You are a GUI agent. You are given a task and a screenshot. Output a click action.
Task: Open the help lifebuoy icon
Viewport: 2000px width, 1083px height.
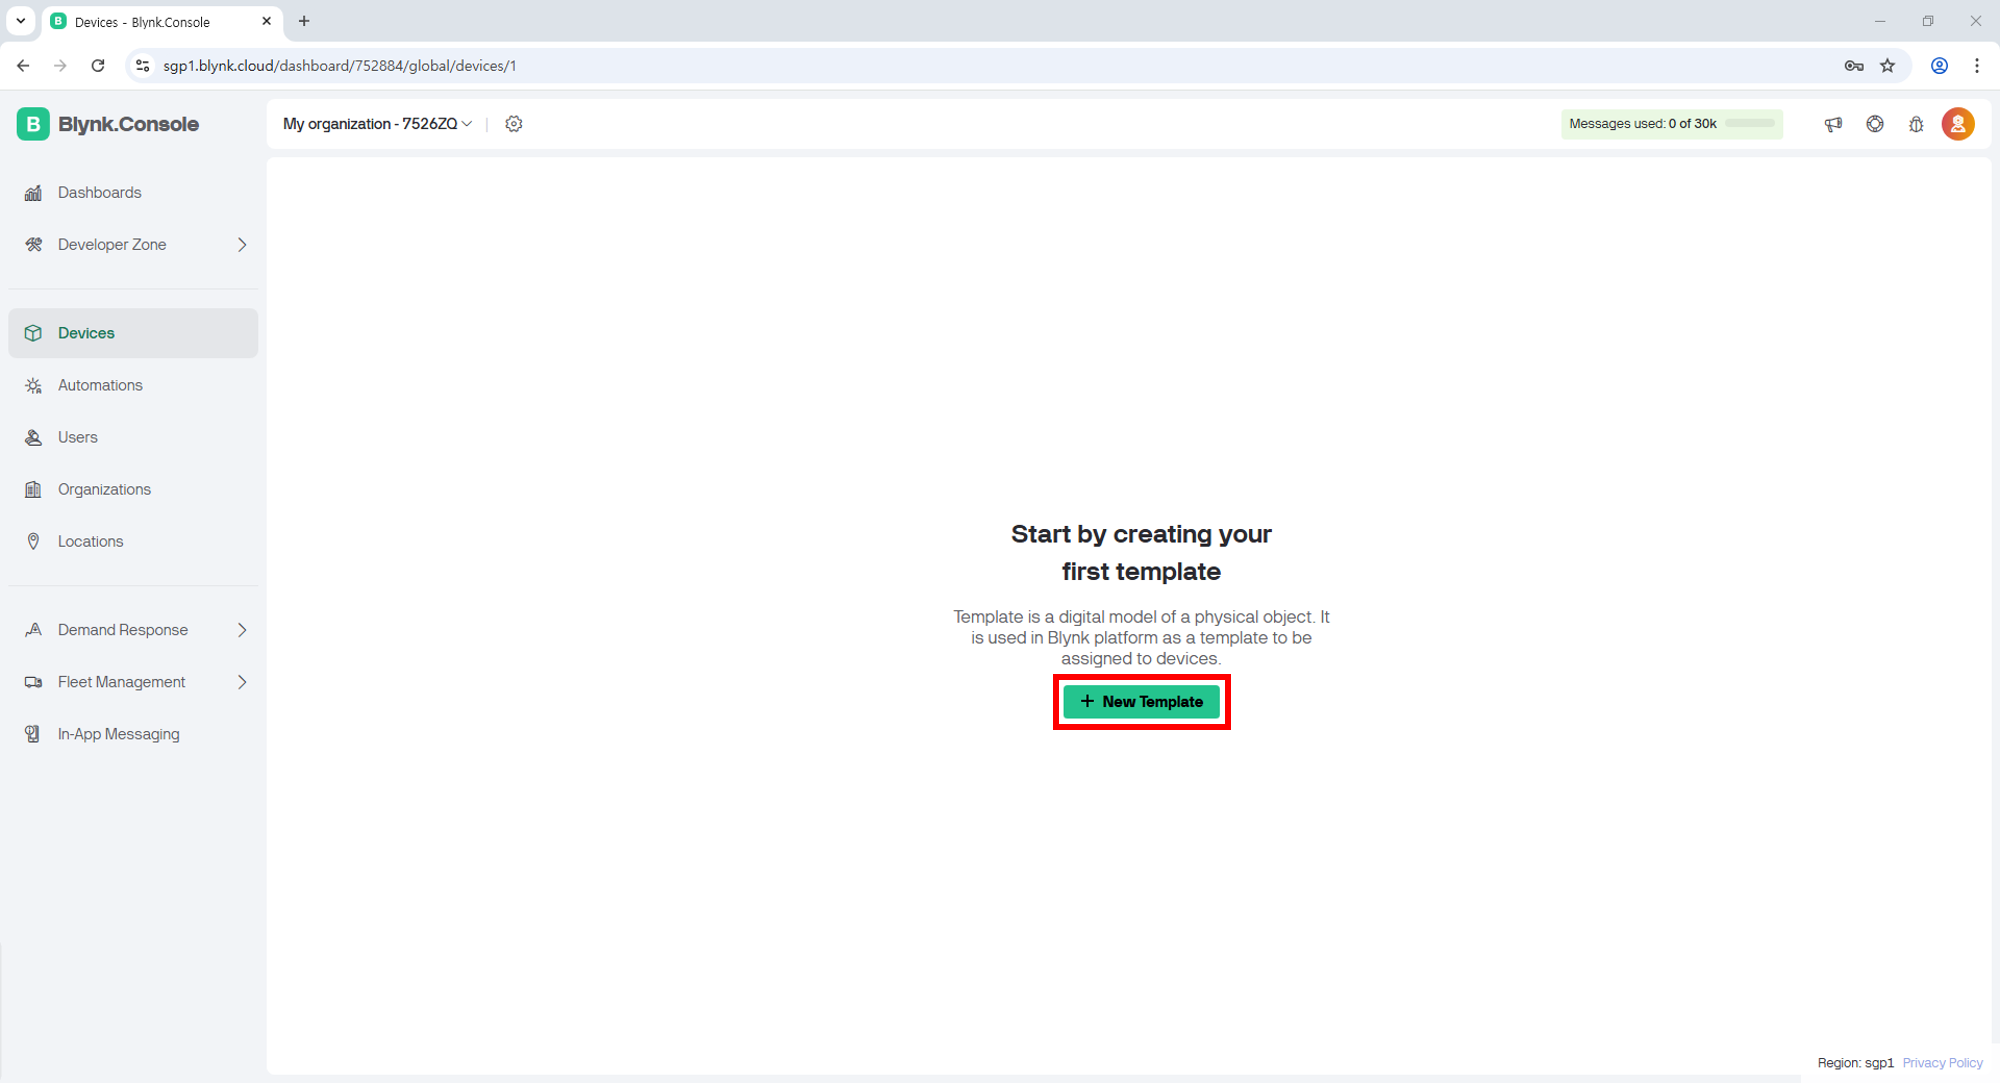click(x=1875, y=124)
